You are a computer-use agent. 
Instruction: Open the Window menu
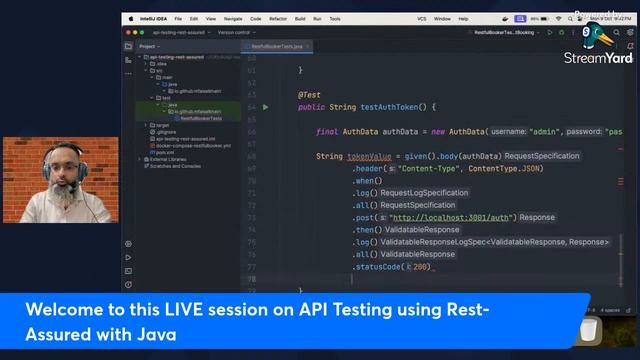(442, 19)
